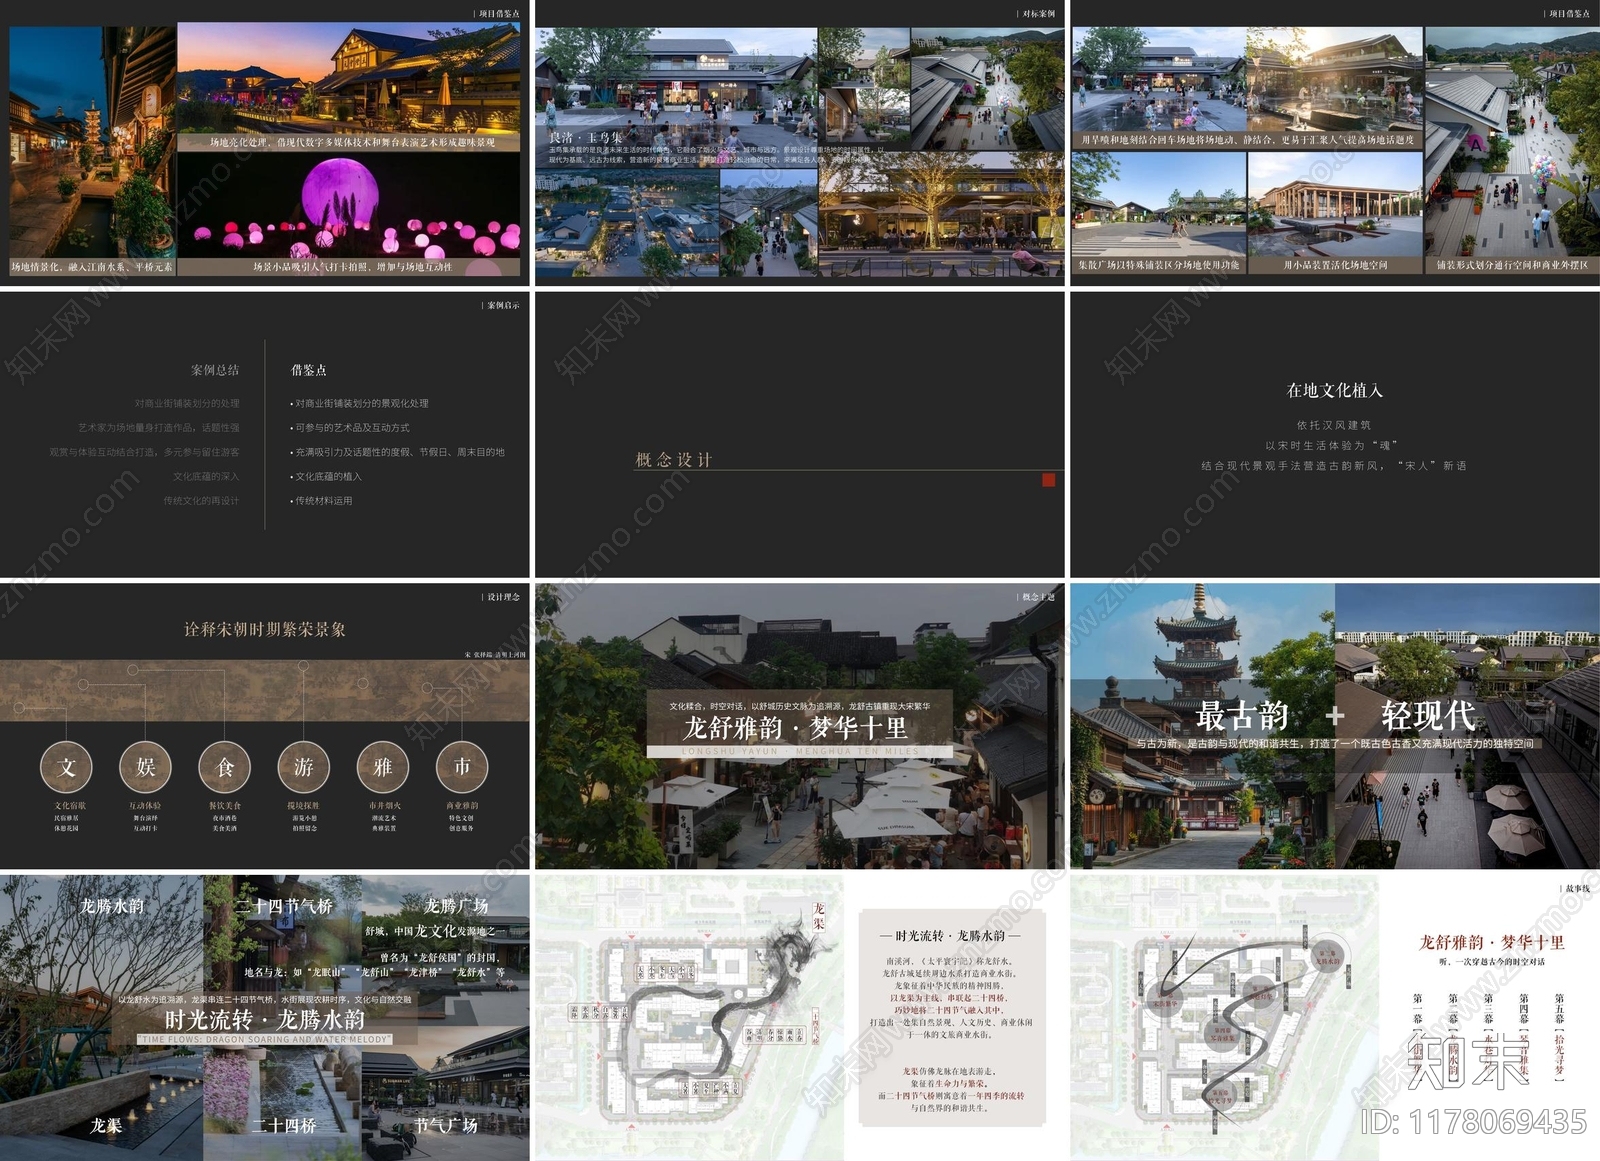Open the tall pagoda photo beside 最古韵

point(1202,726)
